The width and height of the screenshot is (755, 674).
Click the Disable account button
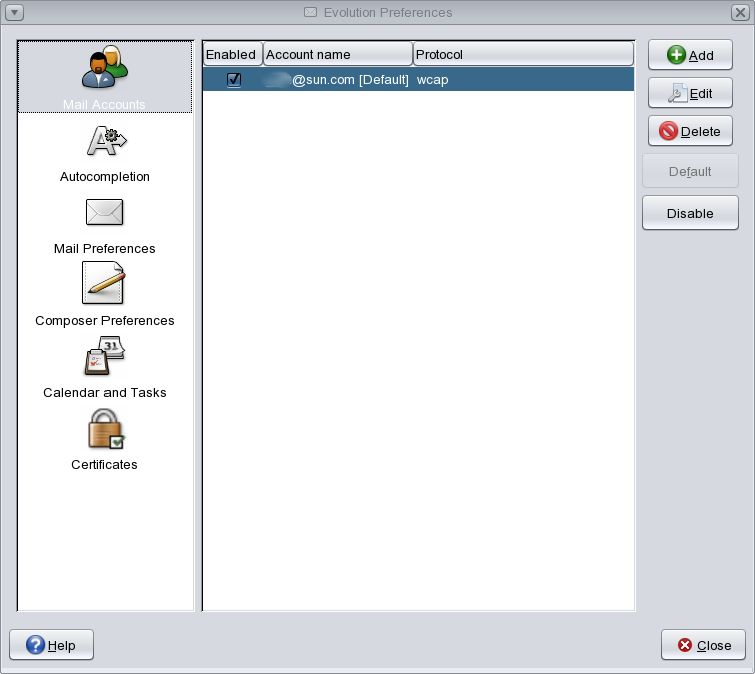pos(690,213)
